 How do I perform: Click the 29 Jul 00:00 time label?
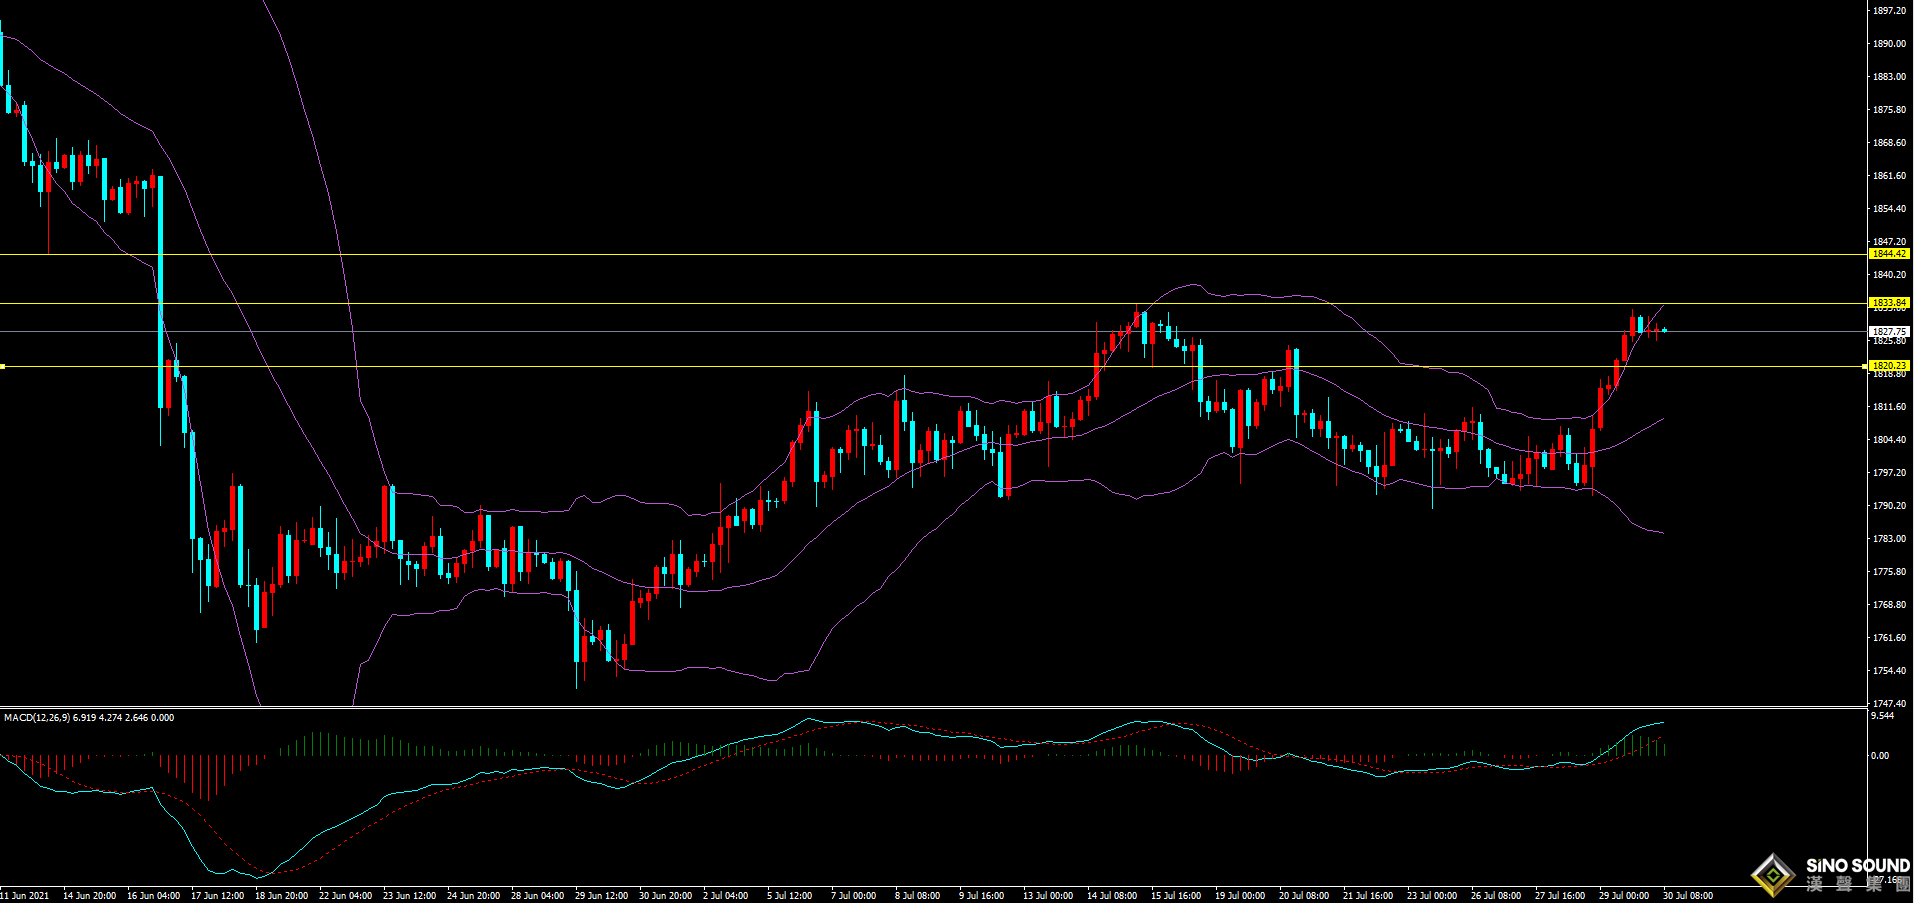tap(1623, 896)
